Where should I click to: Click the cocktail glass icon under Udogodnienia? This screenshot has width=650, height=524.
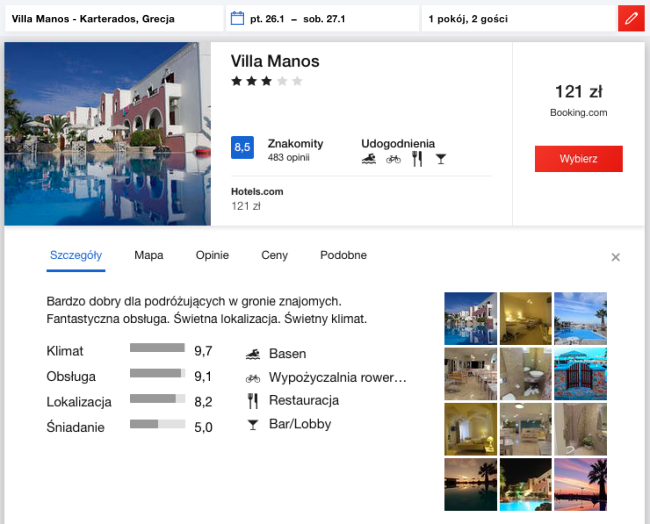tap(441, 159)
